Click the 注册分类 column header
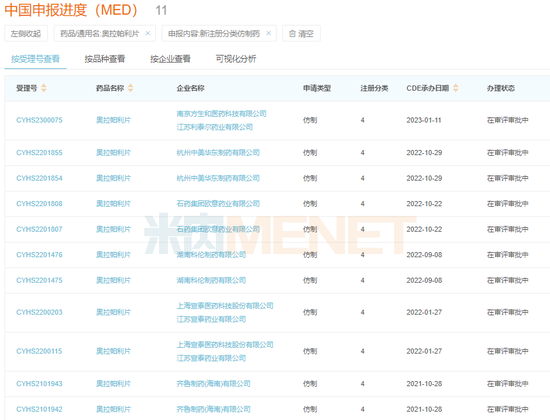This screenshot has width=550, height=420. (375, 88)
